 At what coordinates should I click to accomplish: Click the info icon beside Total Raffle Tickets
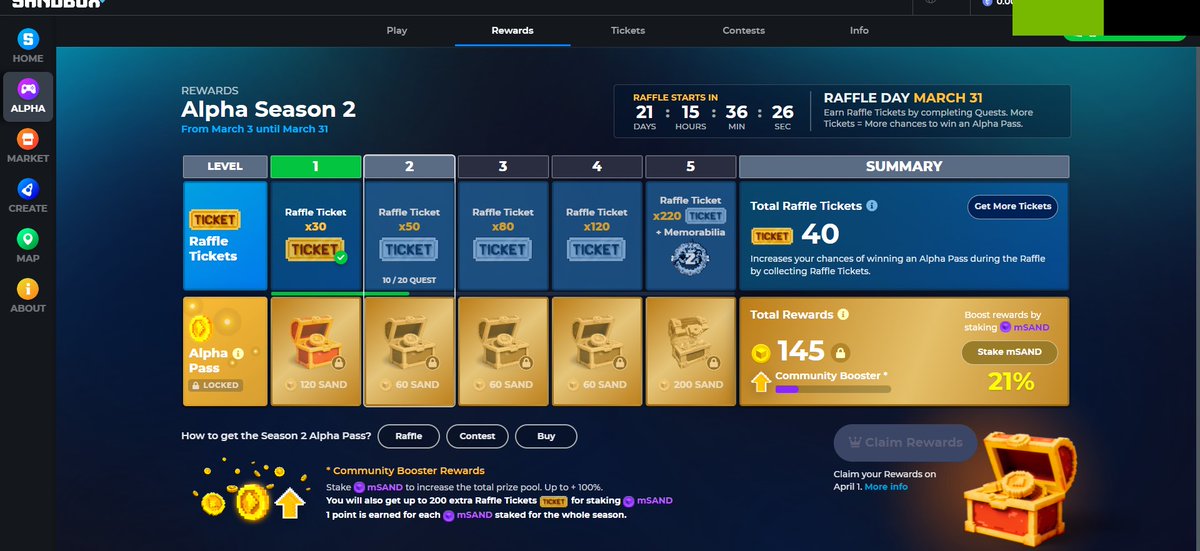pyautogui.click(x=872, y=206)
